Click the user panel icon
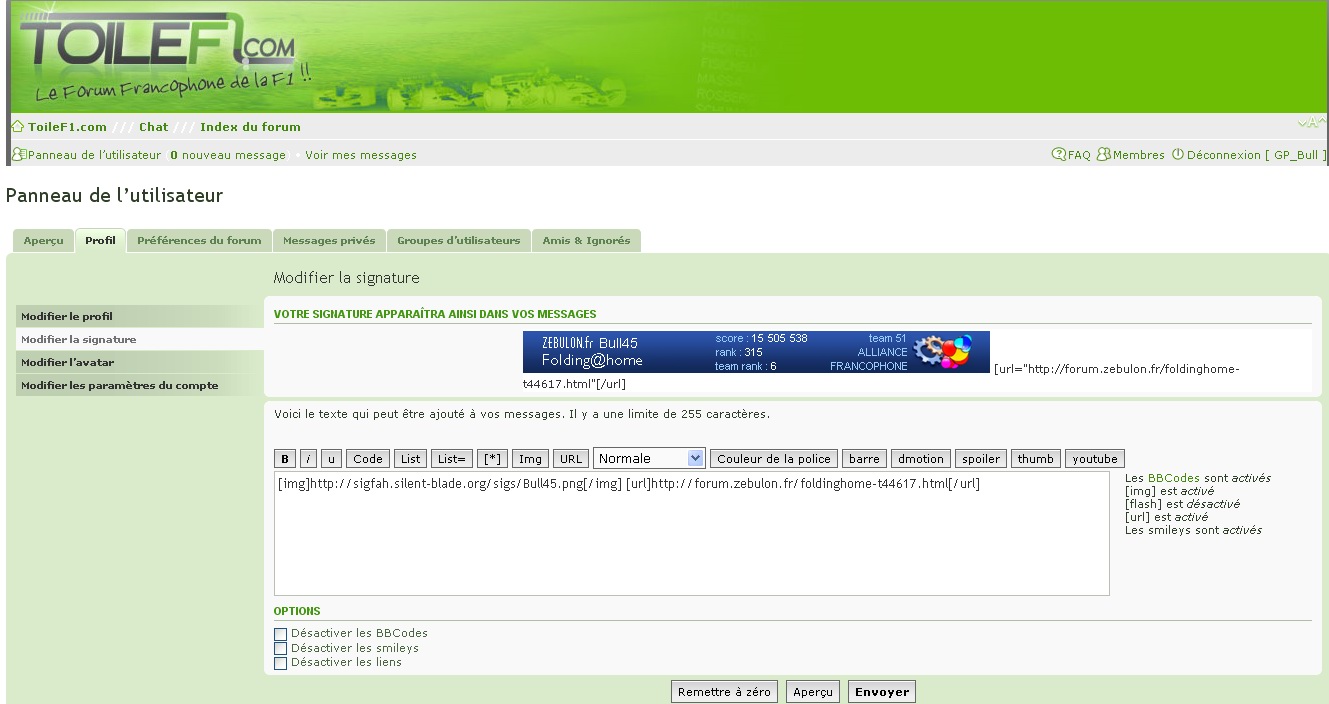Image resolution: width=1329 pixels, height=704 pixels. point(19,155)
